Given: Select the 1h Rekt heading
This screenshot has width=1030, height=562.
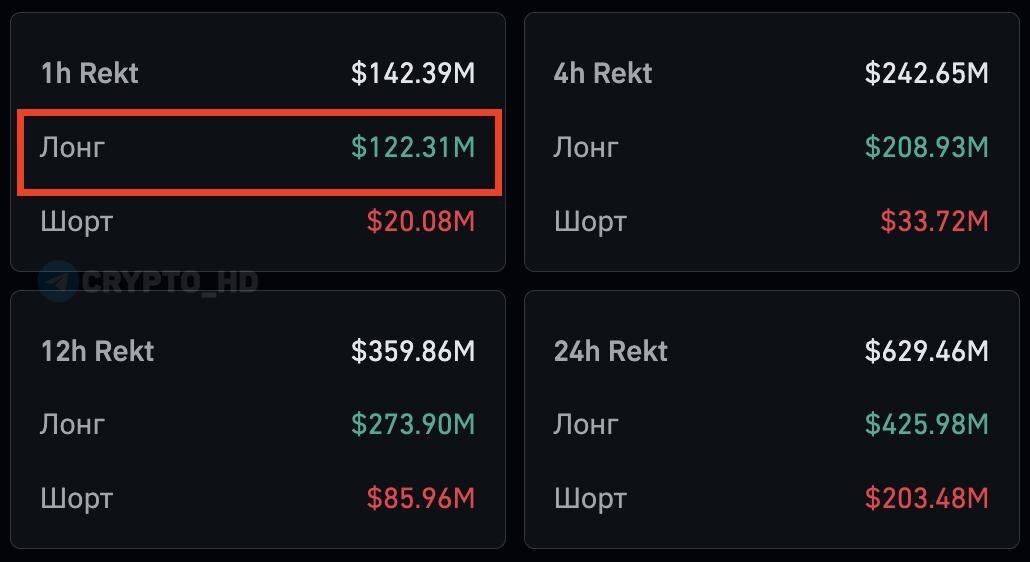Looking at the screenshot, I should [x=89, y=73].
